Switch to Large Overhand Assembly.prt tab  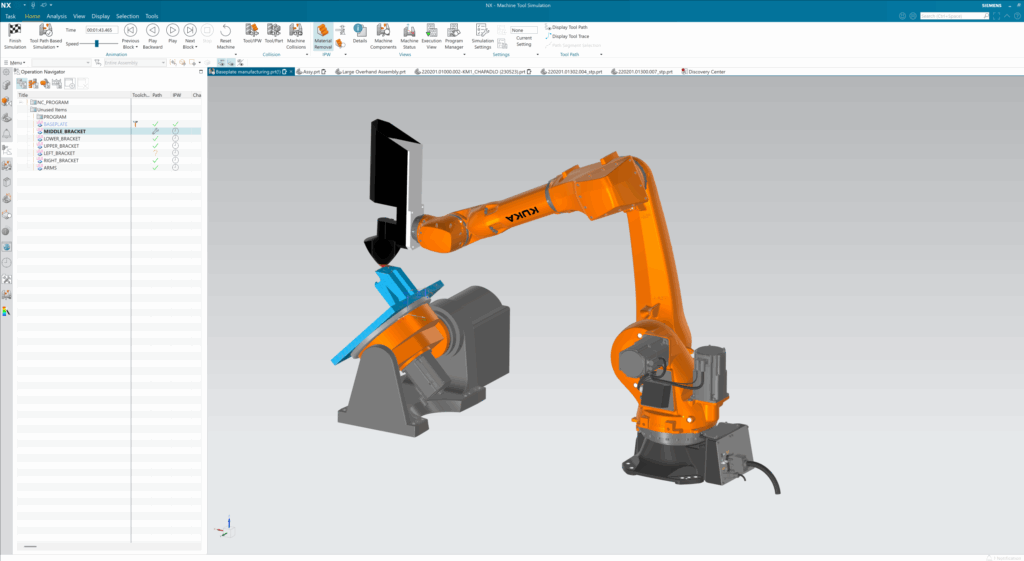370,72
